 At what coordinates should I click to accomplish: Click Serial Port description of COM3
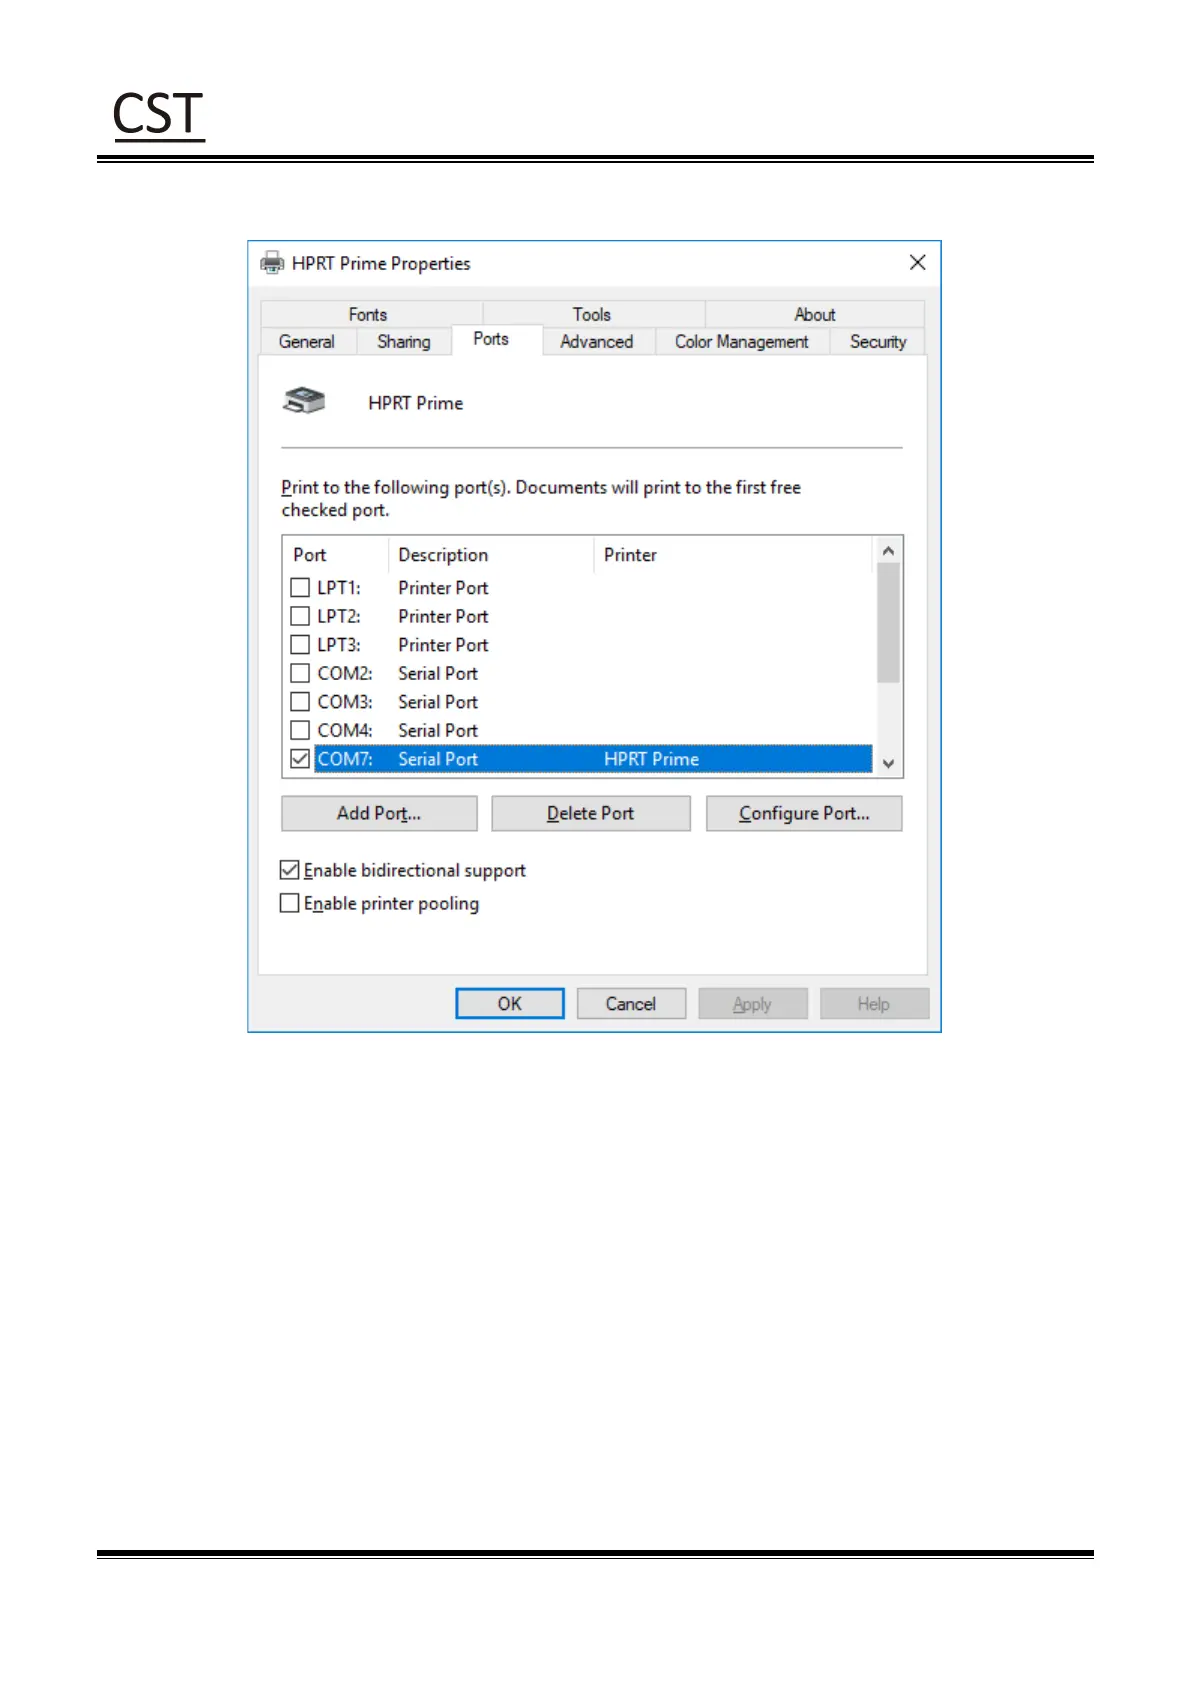pyautogui.click(x=438, y=702)
